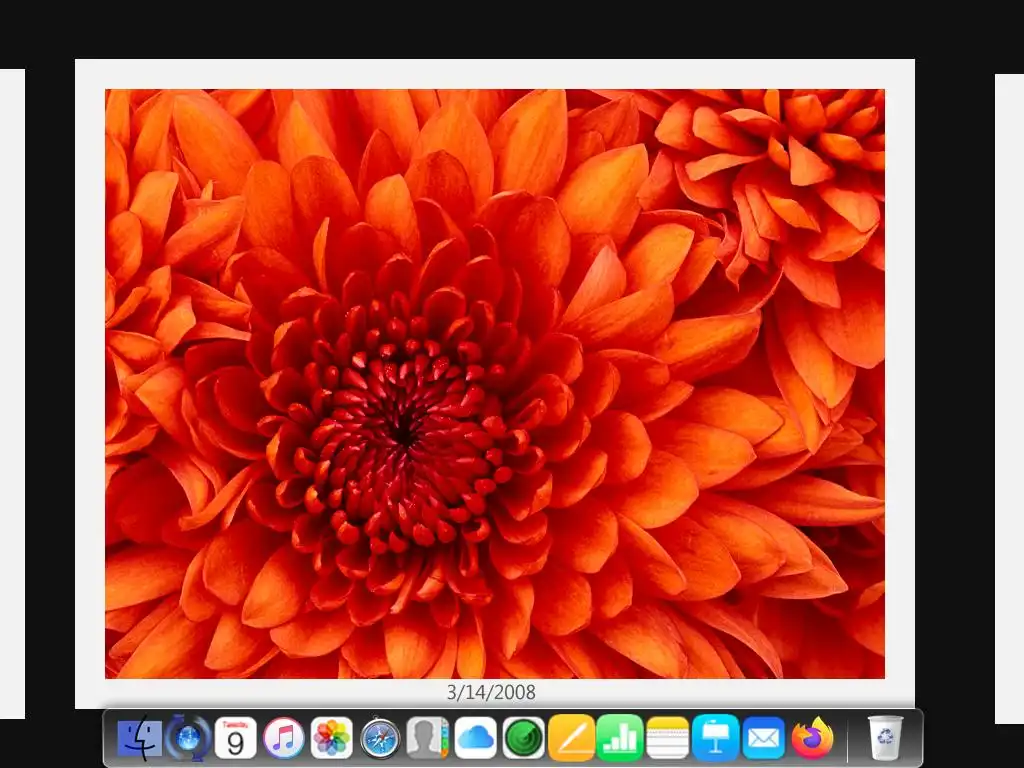Open the Notes app
Image resolution: width=1024 pixels, height=768 pixels.
click(667, 739)
